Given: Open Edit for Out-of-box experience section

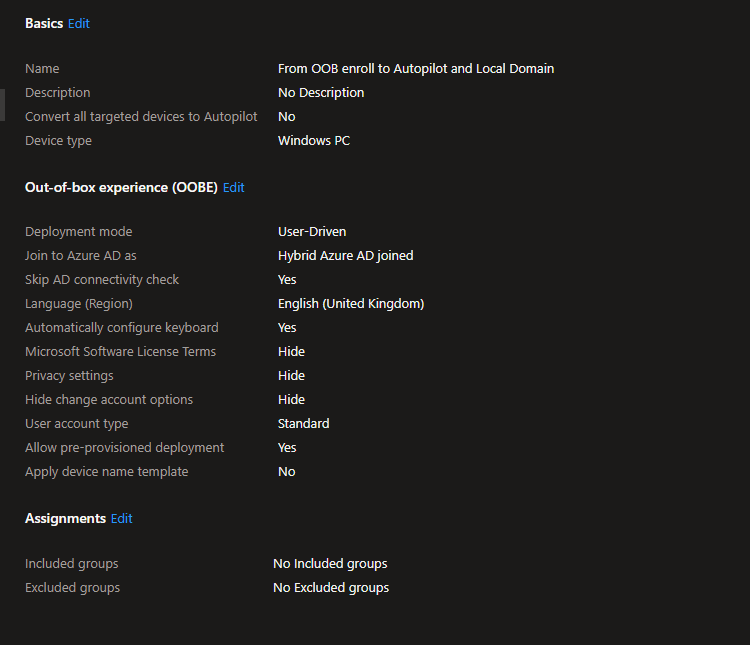Looking at the screenshot, I should [233, 188].
